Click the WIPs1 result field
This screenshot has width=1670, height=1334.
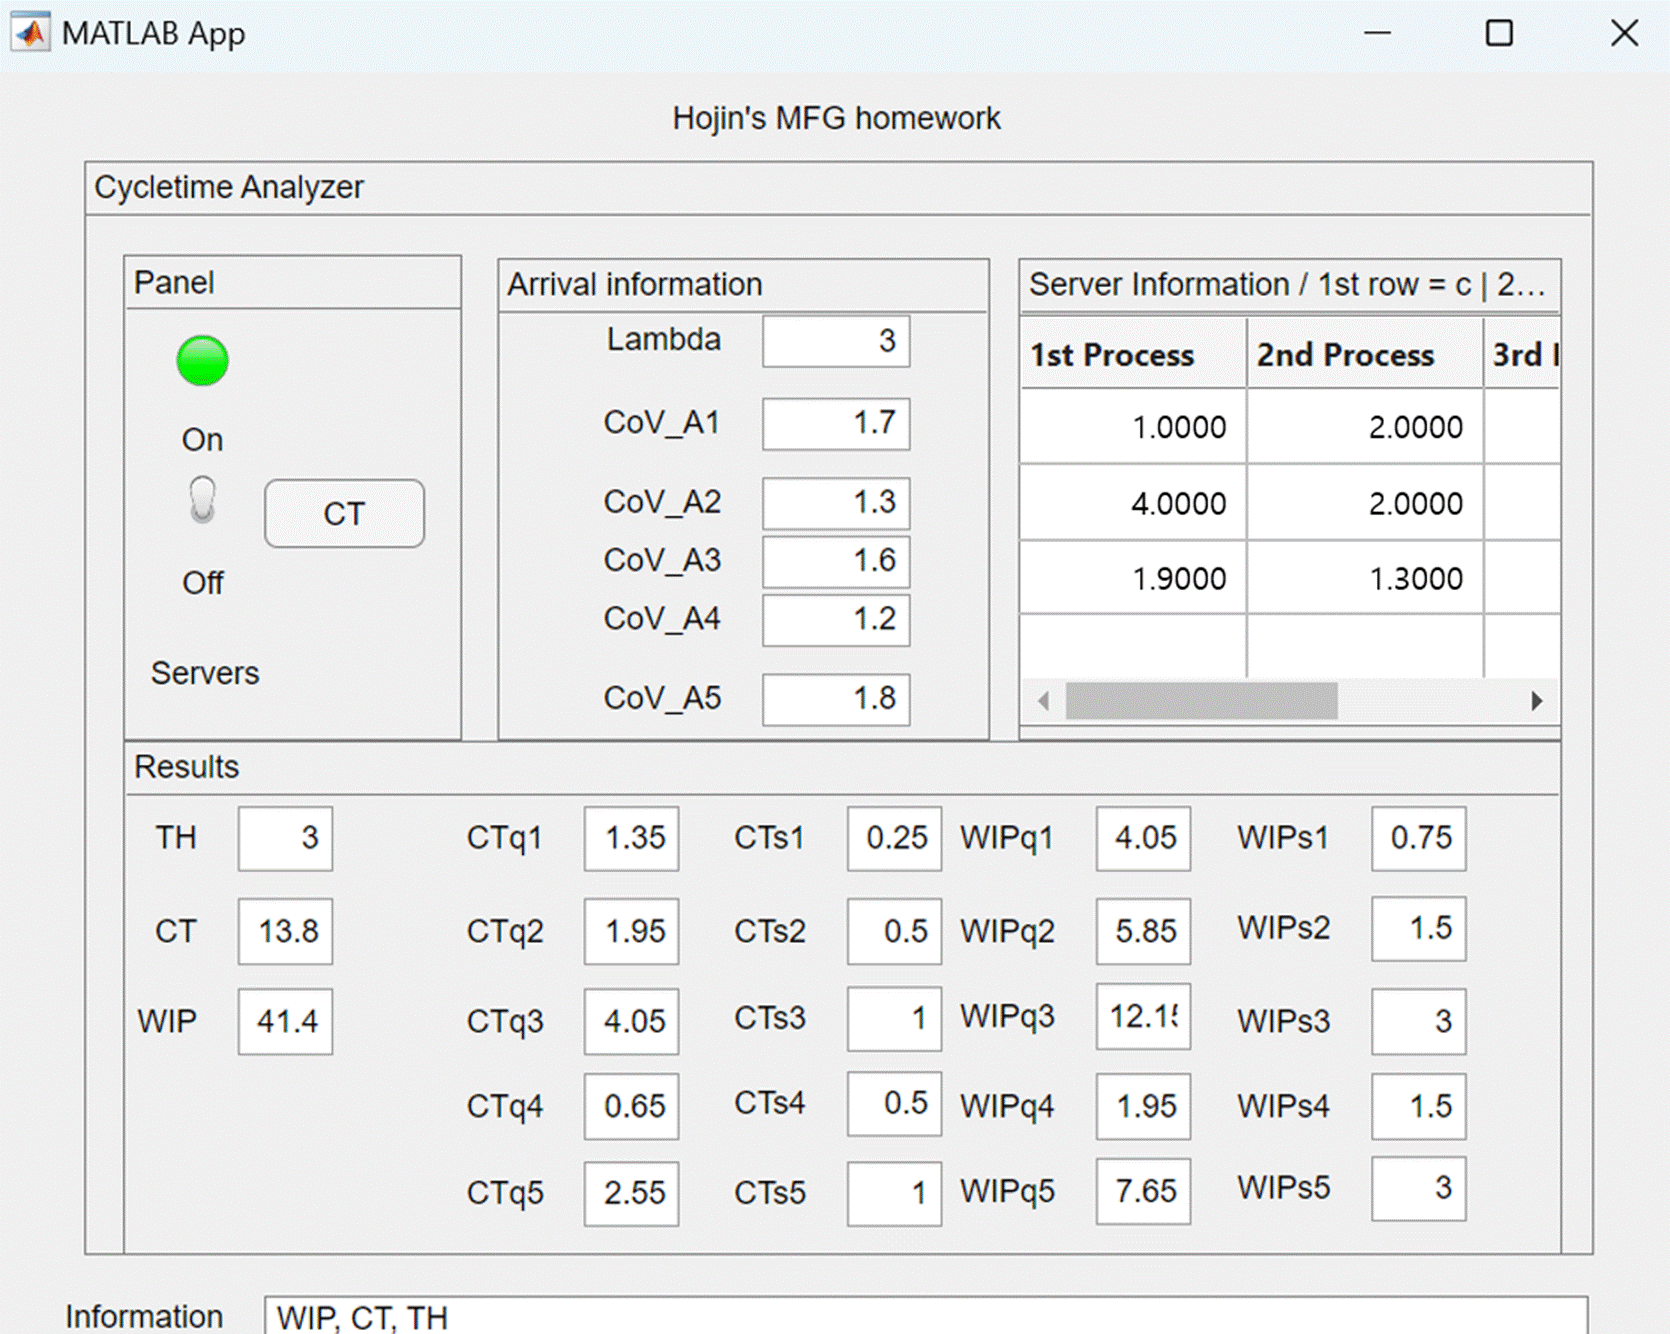click(x=1419, y=838)
